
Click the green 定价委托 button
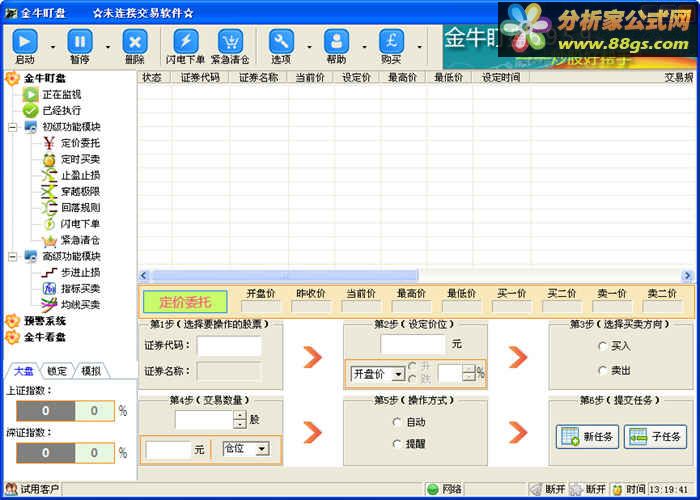(x=185, y=302)
